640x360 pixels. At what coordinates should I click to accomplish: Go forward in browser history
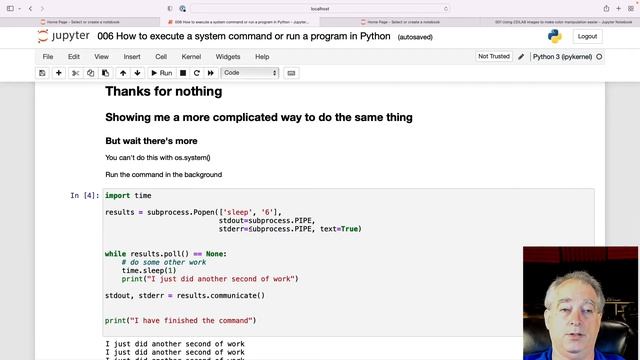[x=42, y=8]
